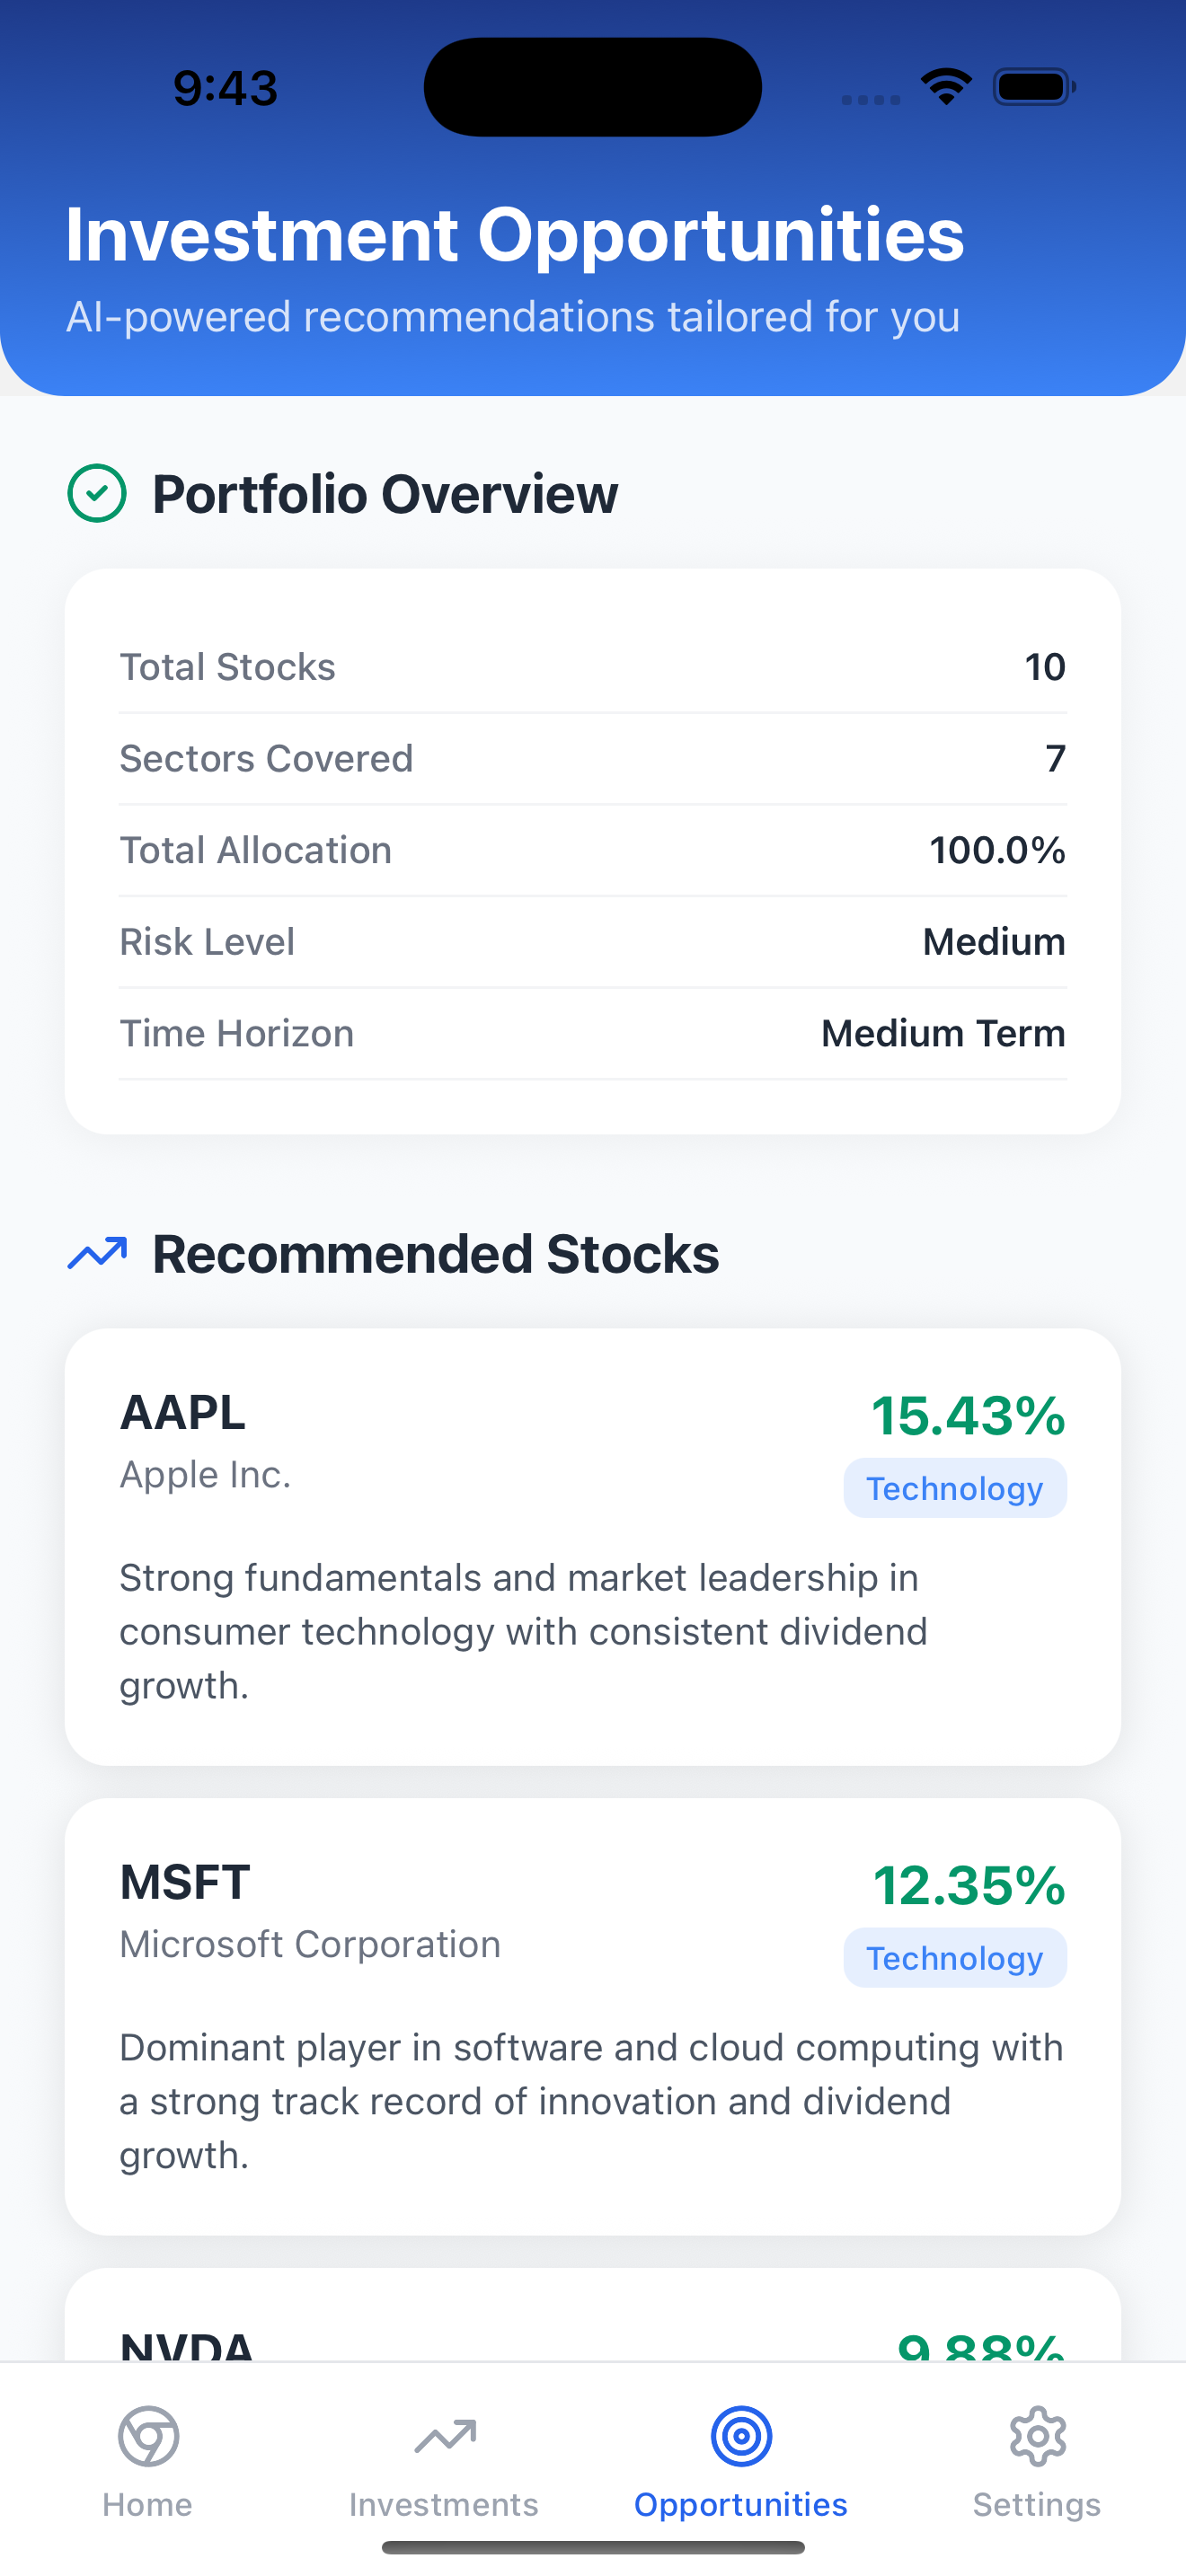Tap the Recommended Stocks trend icon

[x=97, y=1253]
